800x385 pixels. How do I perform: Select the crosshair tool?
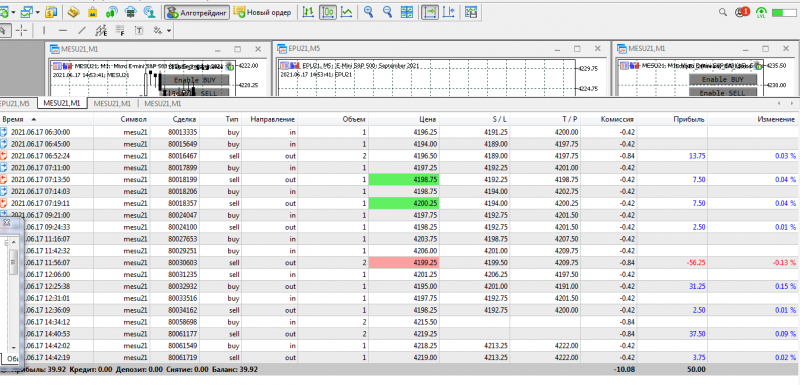(x=21, y=31)
